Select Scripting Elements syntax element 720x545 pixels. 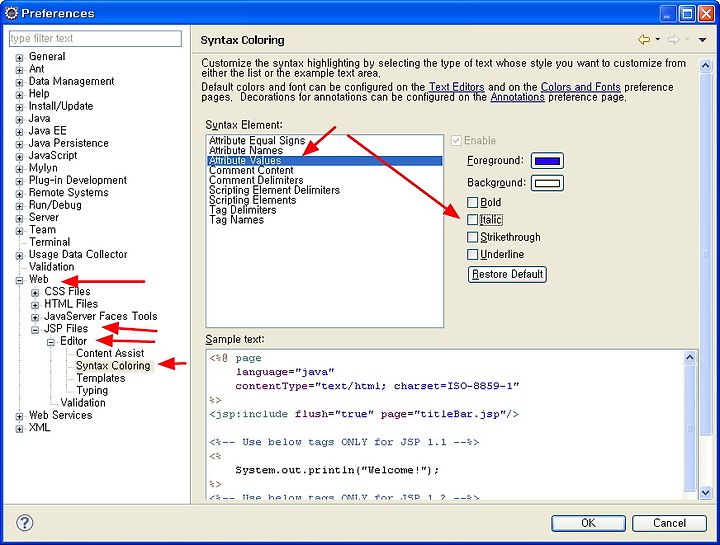(253, 200)
